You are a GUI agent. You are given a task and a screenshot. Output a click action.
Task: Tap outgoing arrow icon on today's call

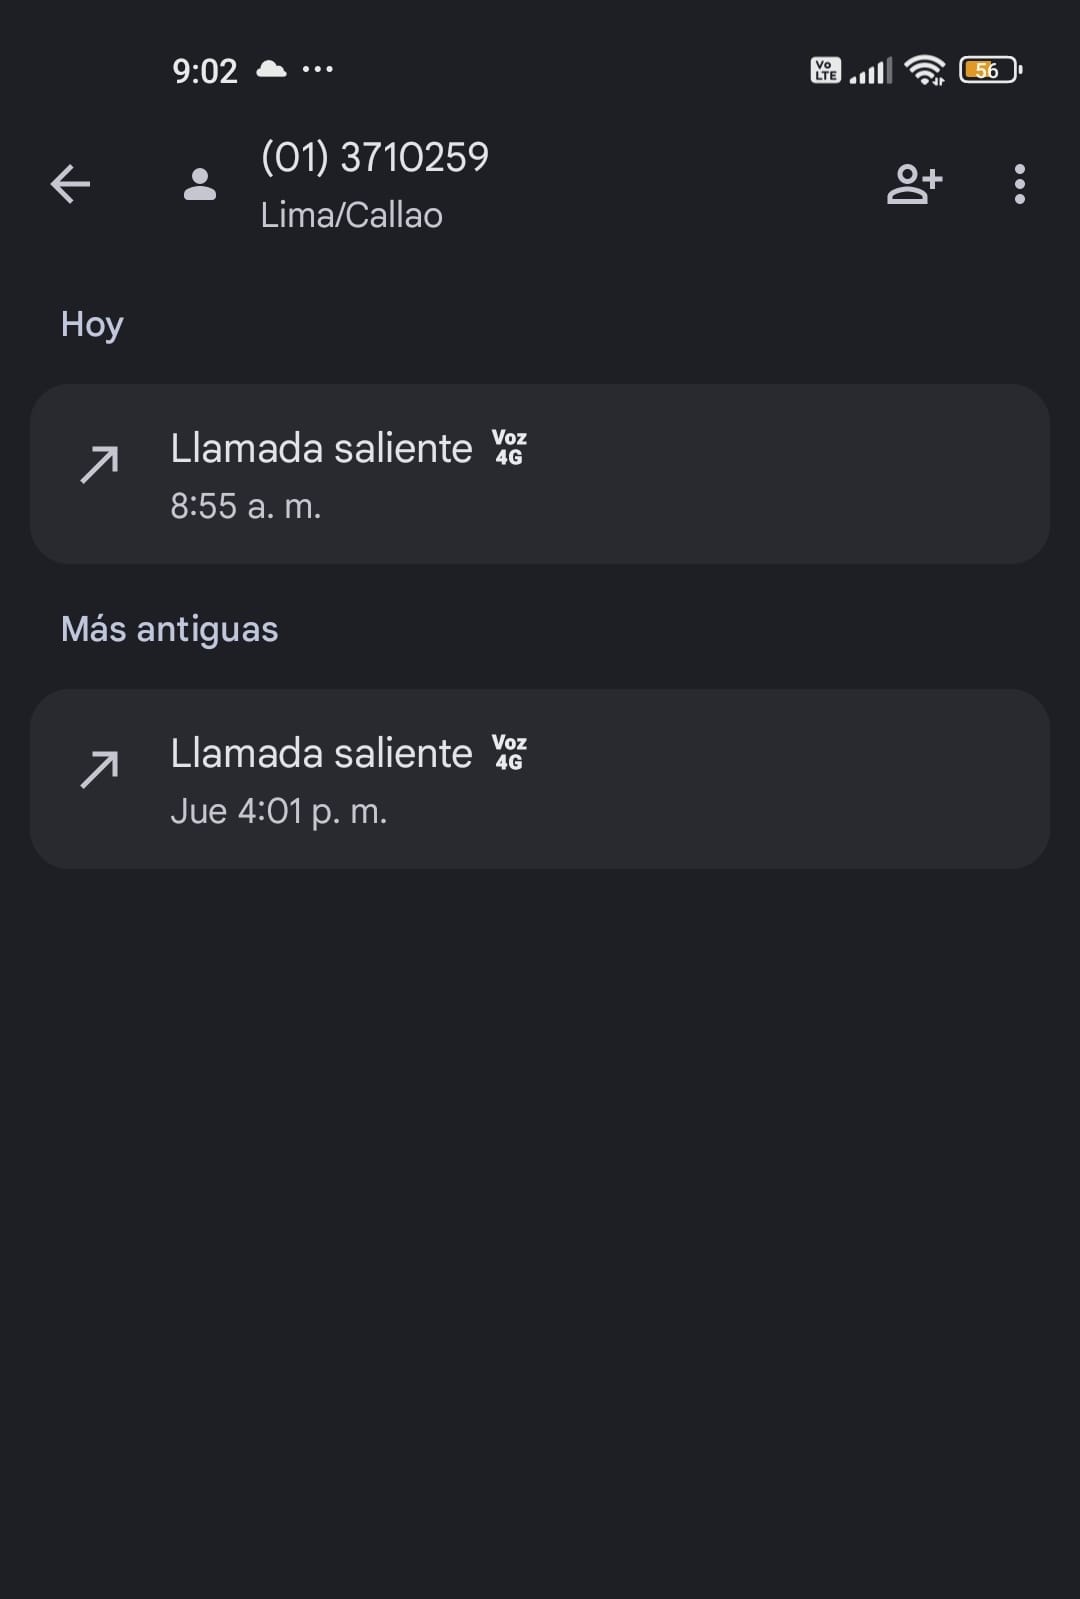[x=99, y=465]
